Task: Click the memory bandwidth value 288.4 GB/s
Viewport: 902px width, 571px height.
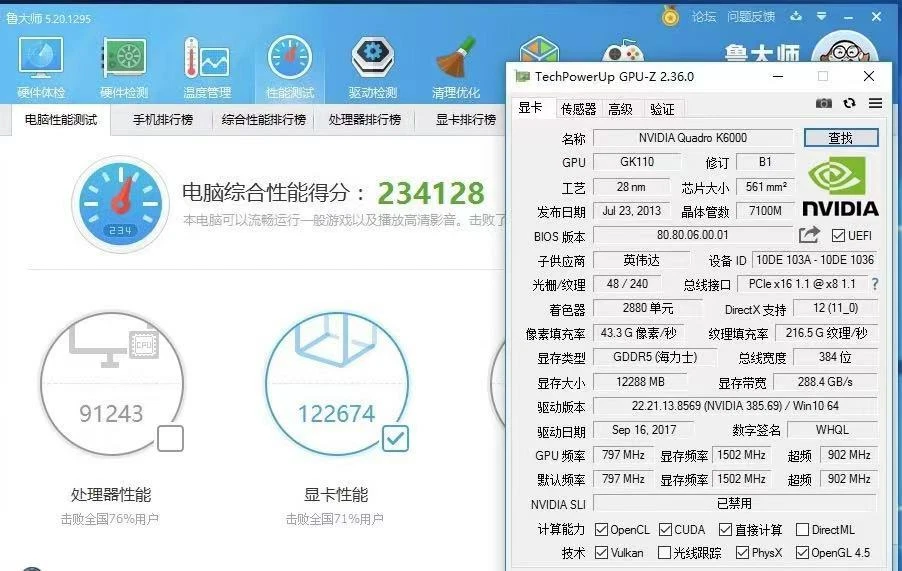Action: 825,382
